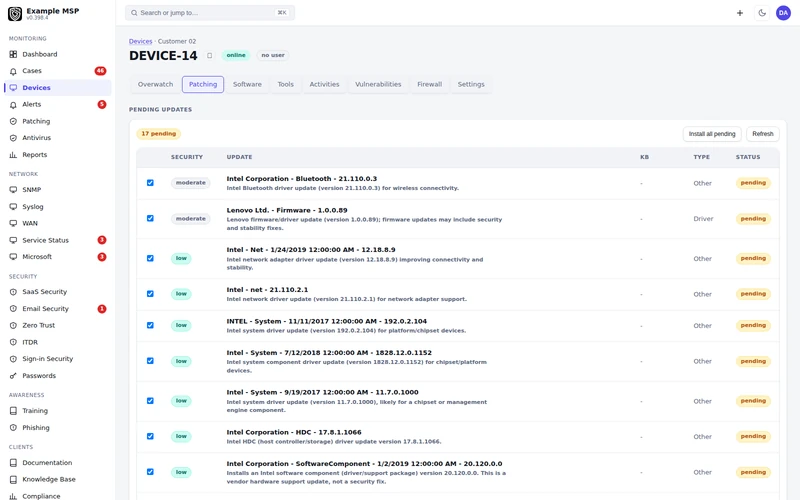Uncheck the Intel Net 12.18.8.9 update

click(x=150, y=258)
